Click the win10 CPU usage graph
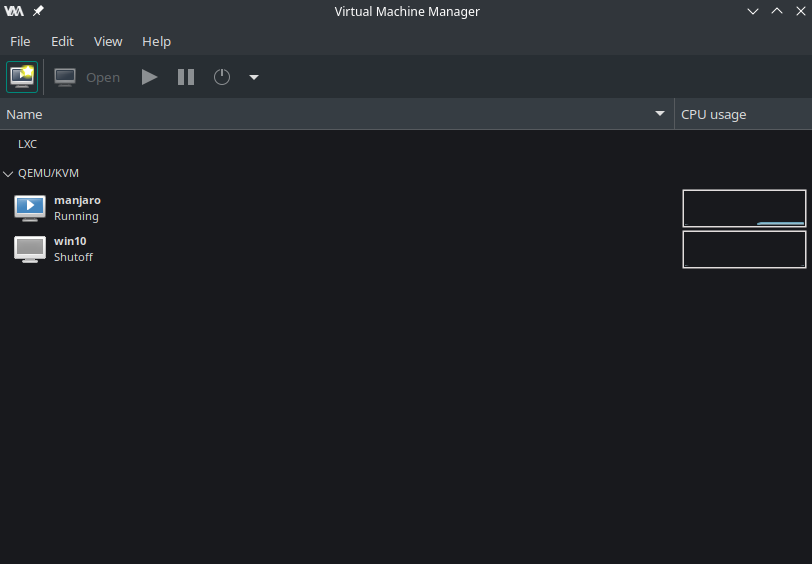812x564 pixels. coord(744,249)
